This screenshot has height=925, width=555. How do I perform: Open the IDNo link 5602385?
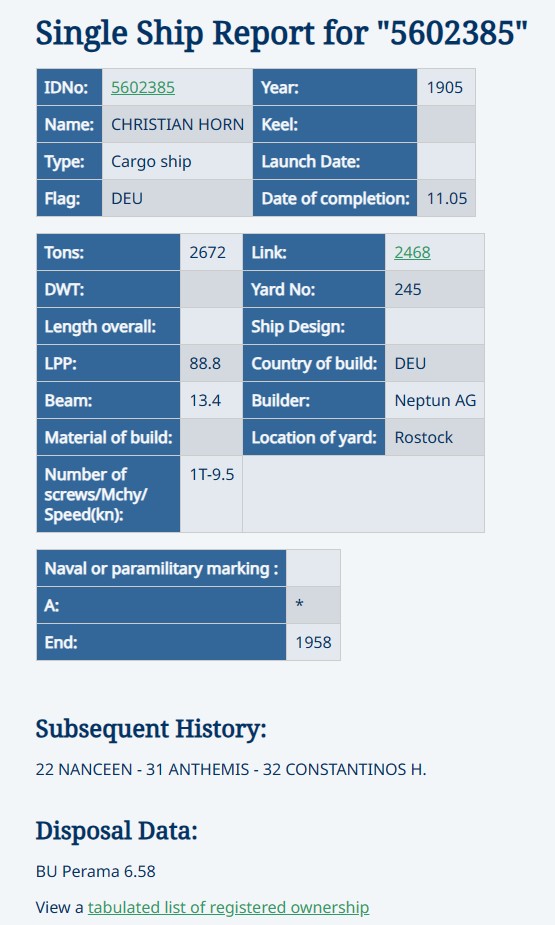(x=143, y=87)
